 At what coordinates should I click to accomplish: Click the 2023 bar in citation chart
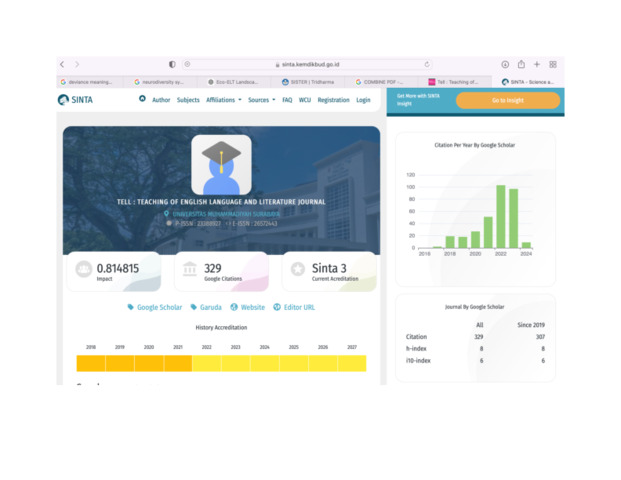[x=513, y=219]
